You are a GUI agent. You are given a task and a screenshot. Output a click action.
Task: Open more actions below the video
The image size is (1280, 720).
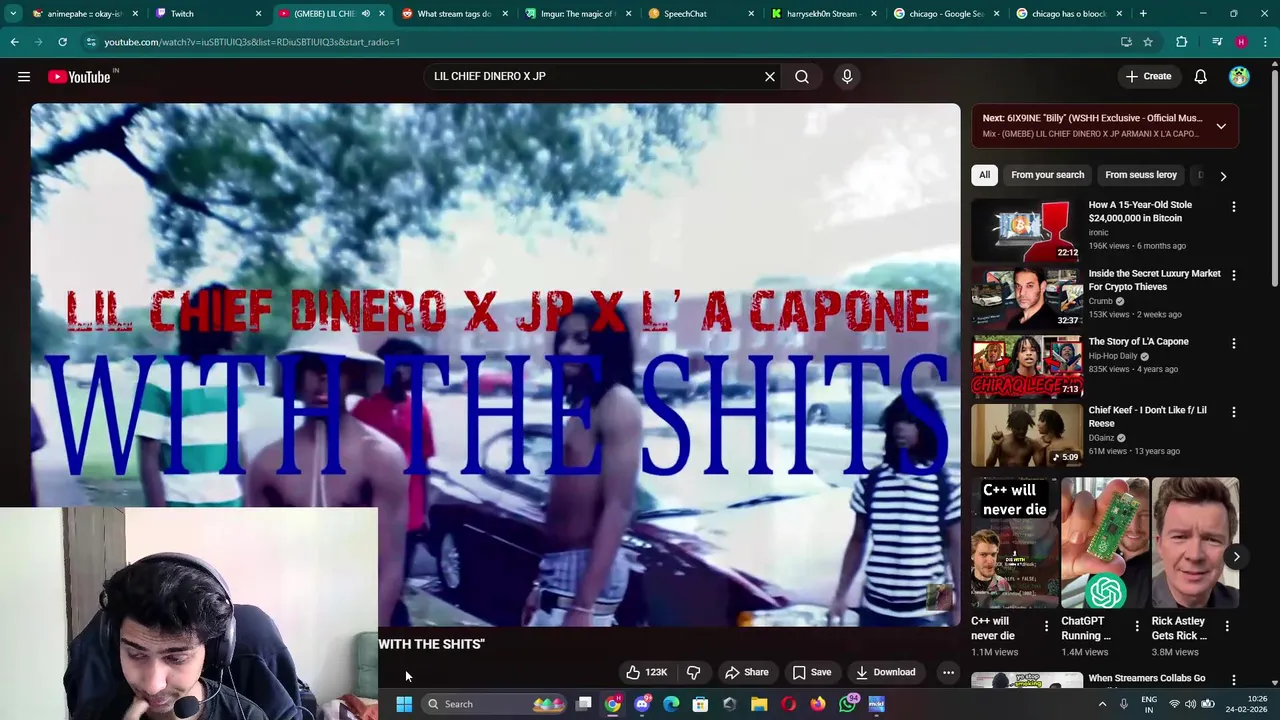point(948,672)
